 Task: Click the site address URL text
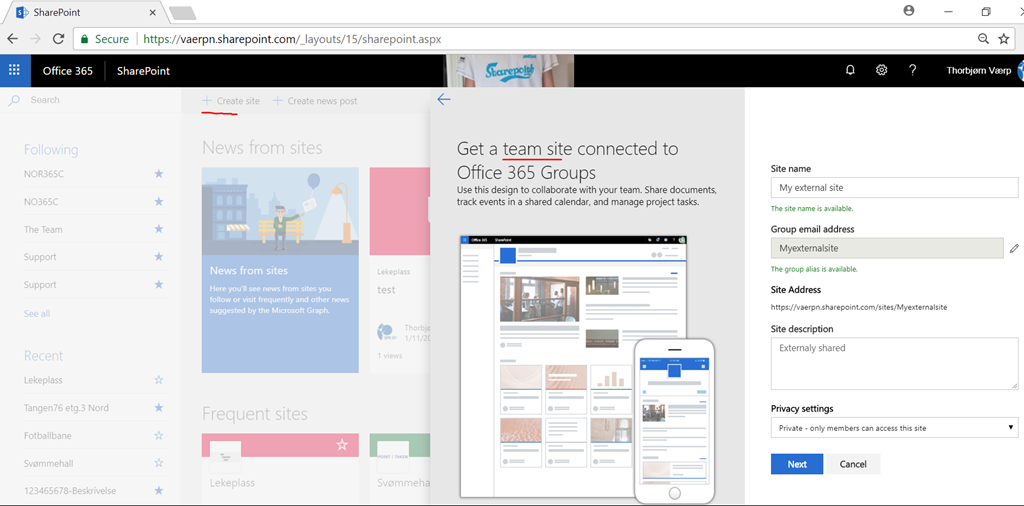click(x=859, y=306)
